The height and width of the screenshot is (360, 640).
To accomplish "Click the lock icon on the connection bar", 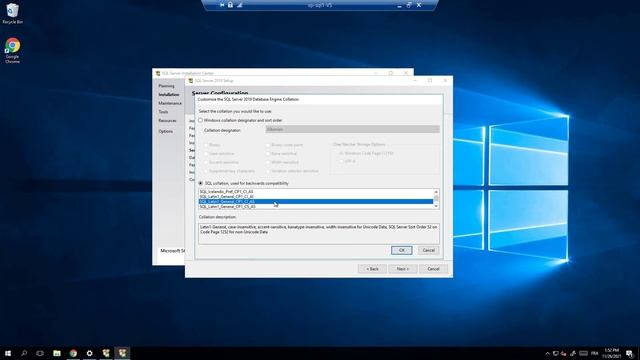I will 230,5.
